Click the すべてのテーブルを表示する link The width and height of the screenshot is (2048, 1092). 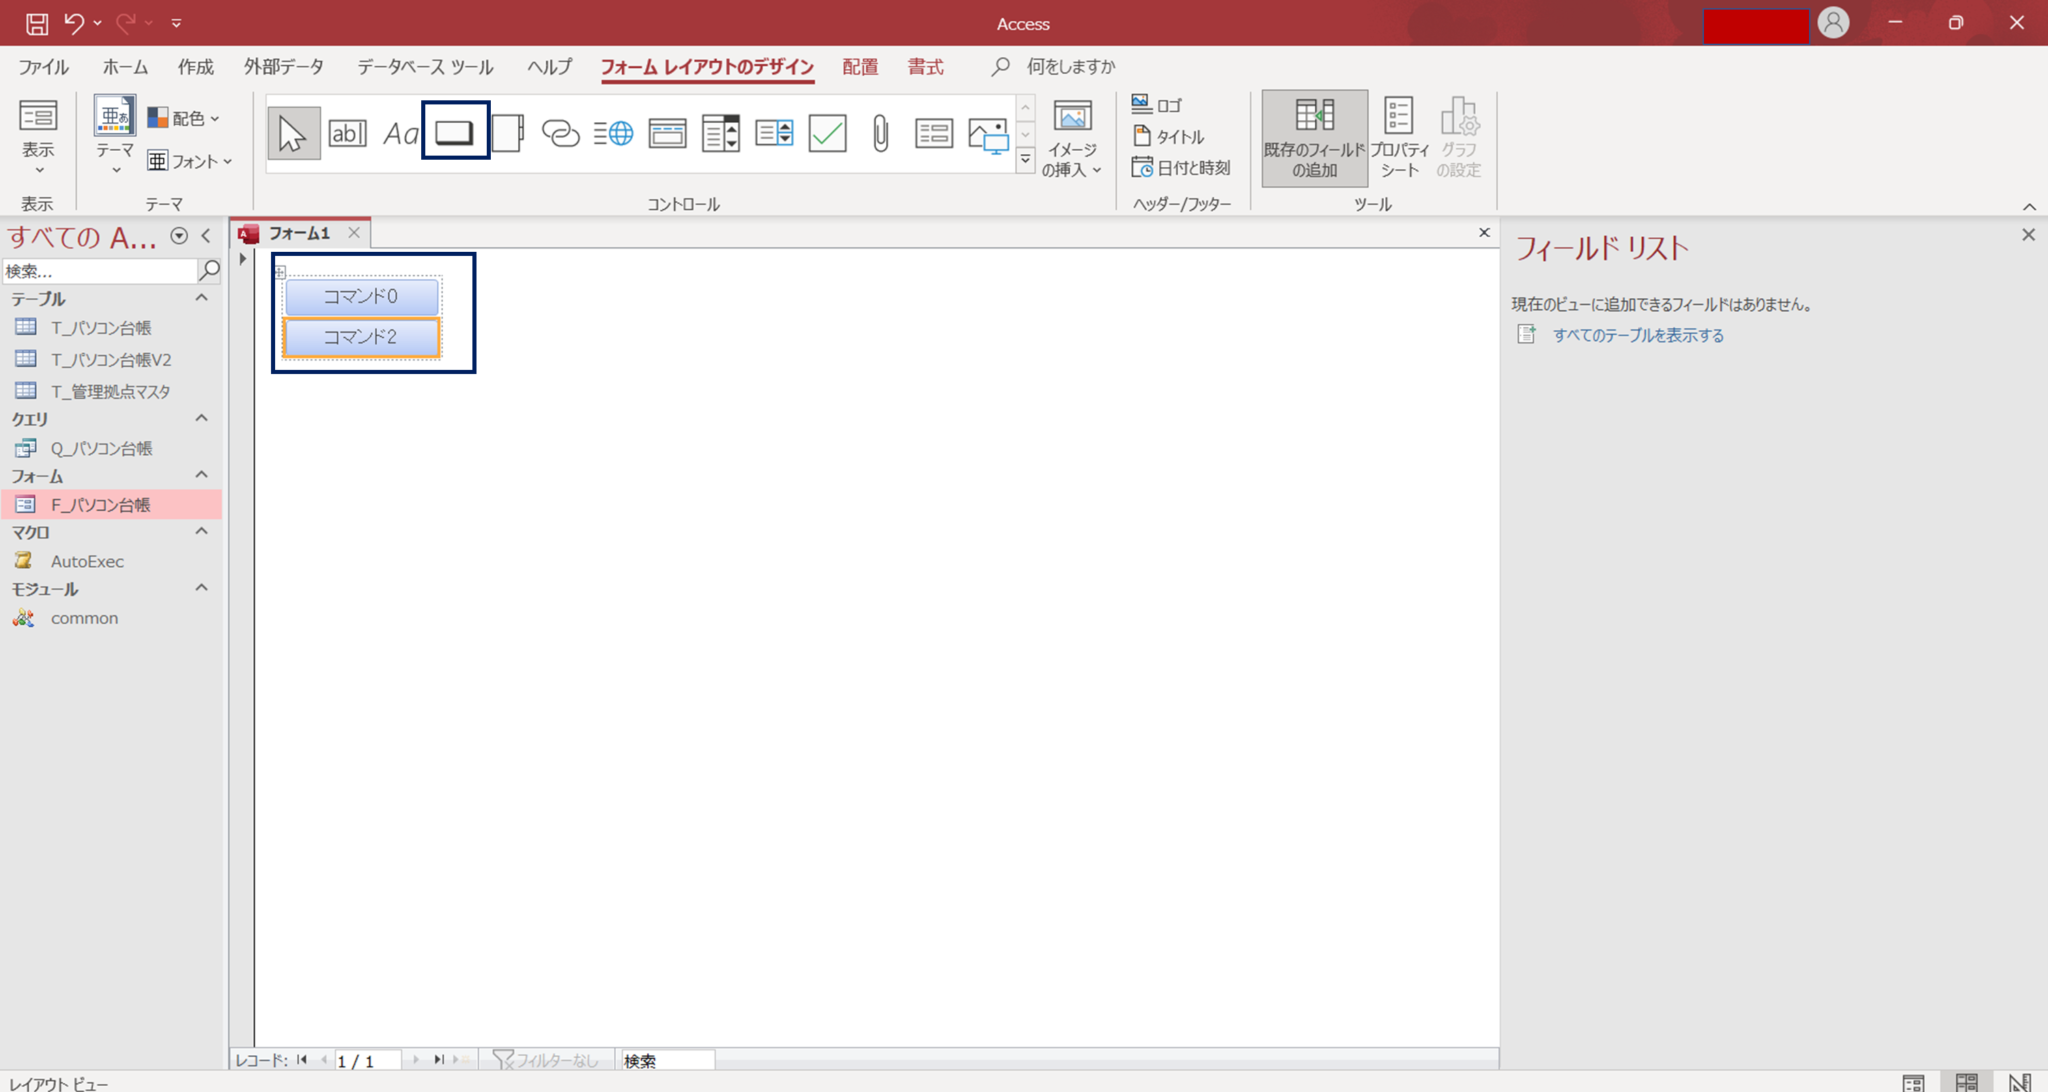pyautogui.click(x=1639, y=335)
